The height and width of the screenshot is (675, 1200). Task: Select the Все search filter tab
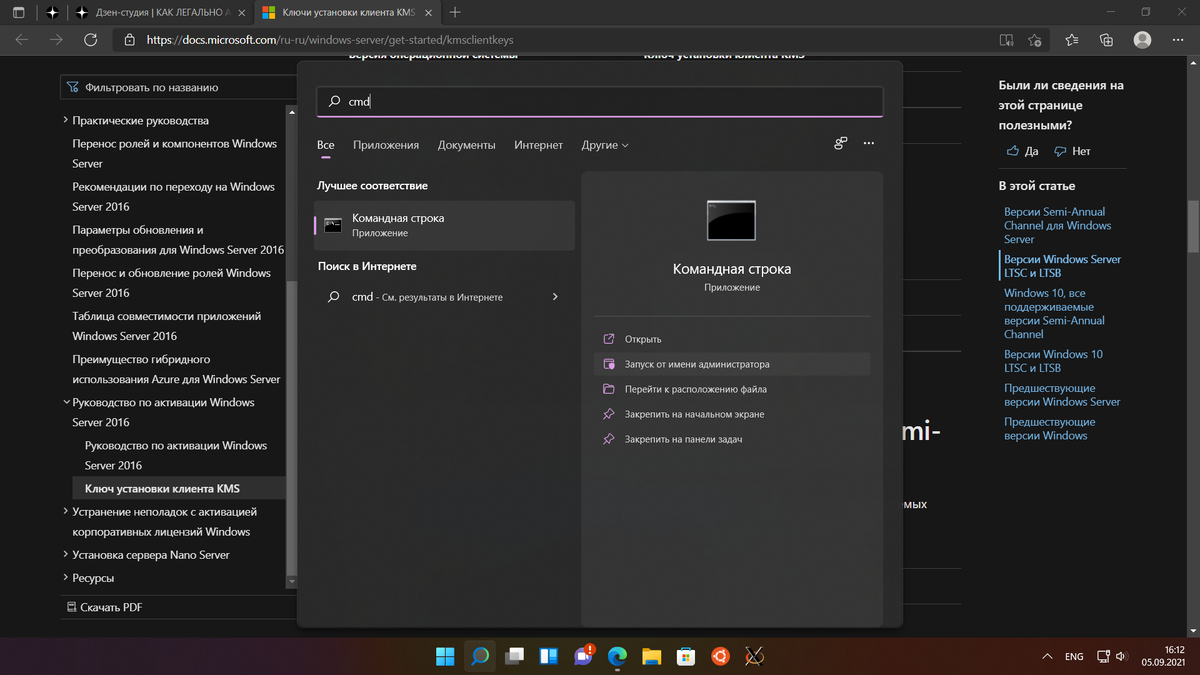[x=325, y=145]
